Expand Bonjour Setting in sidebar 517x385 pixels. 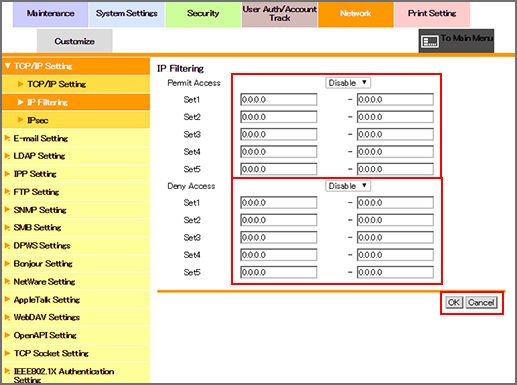76,264
